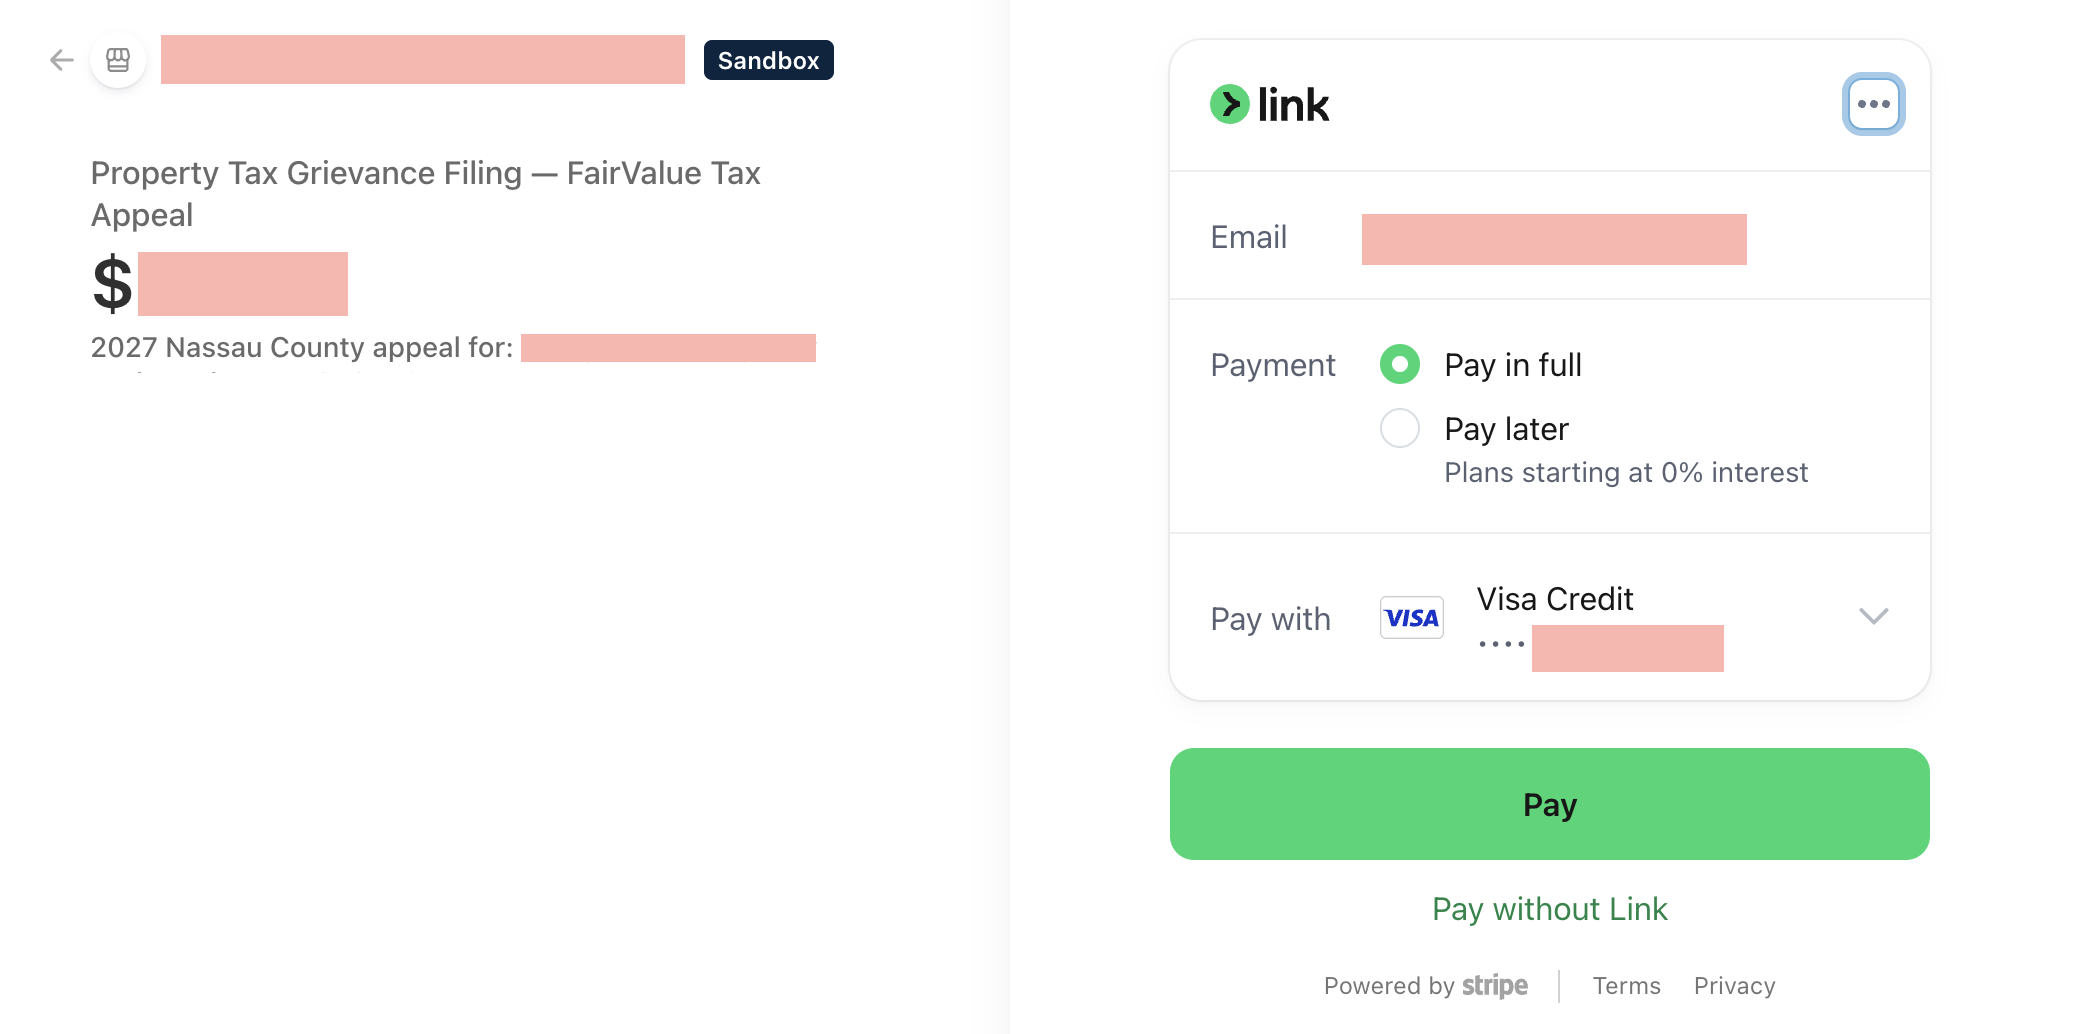
Task: Open the Terms link
Action: point(1626,986)
